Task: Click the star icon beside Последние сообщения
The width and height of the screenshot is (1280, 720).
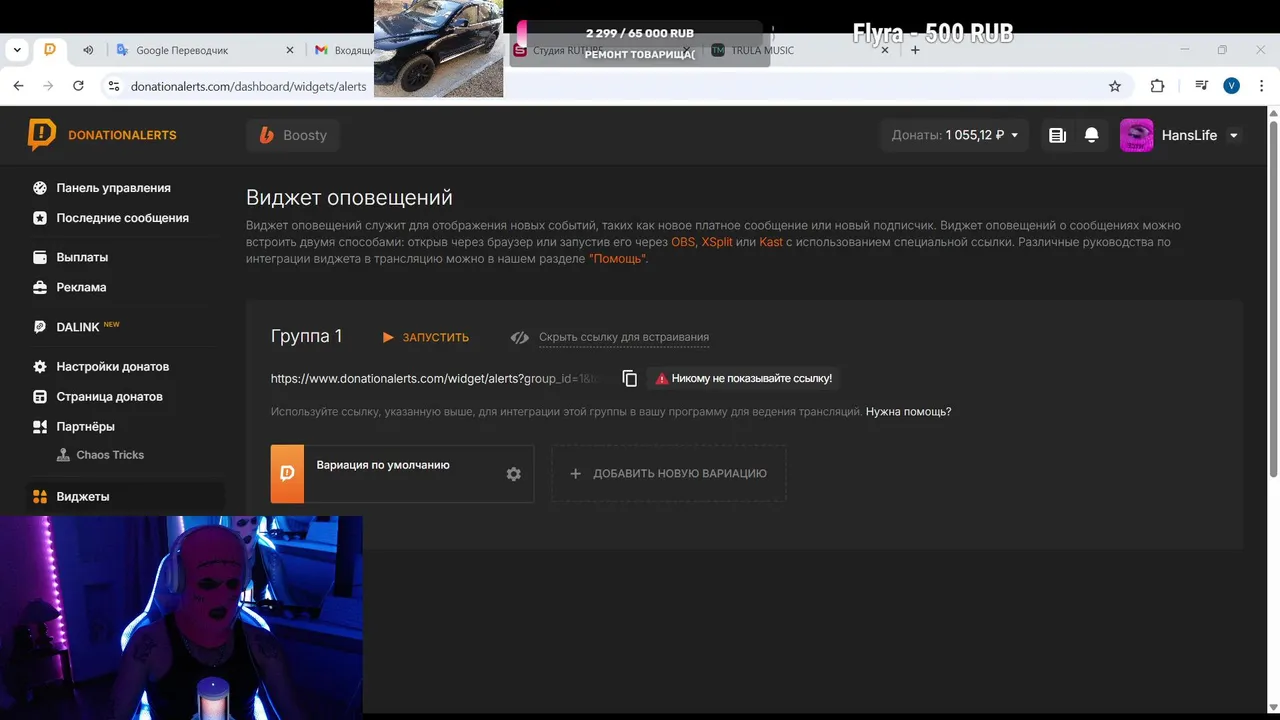Action: pyautogui.click(x=40, y=218)
